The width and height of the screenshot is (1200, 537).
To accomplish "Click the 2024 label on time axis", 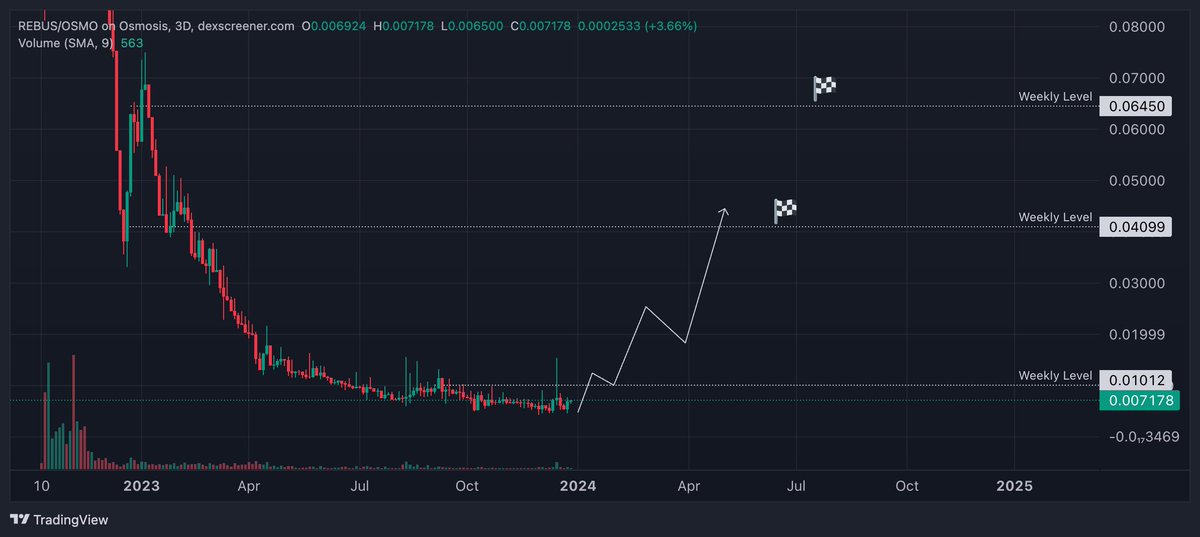I will (578, 485).
